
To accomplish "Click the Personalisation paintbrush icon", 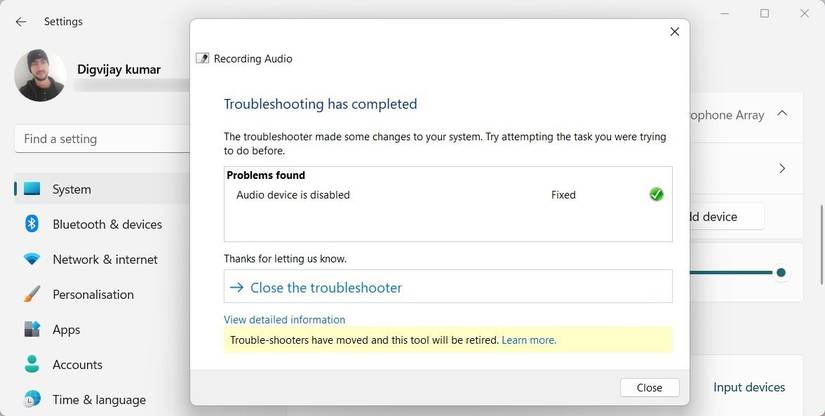I will click(32, 294).
